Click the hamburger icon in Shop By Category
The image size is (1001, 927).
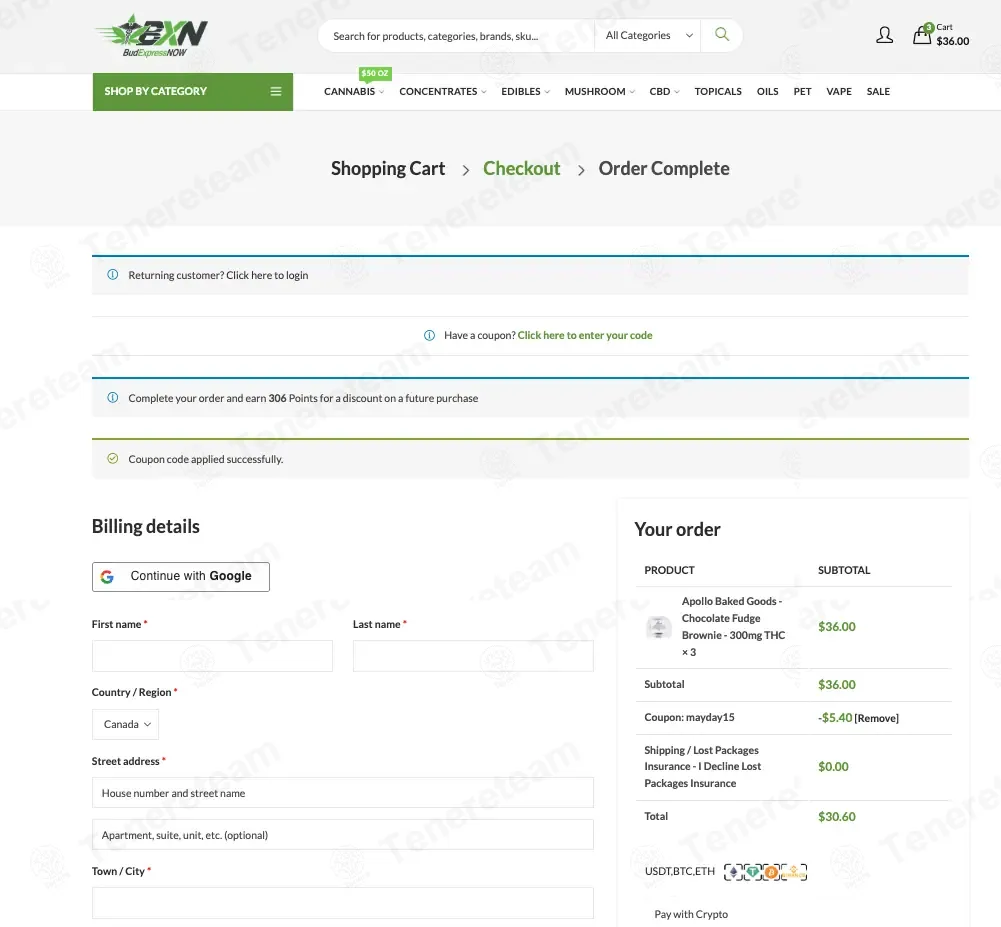click(276, 91)
